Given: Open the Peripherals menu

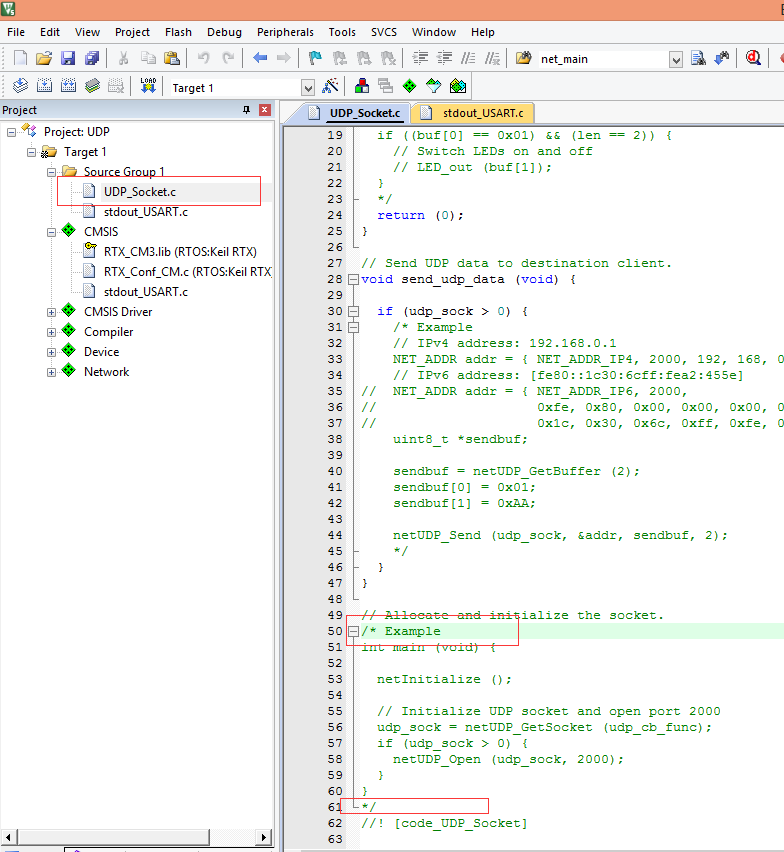Looking at the screenshot, I should tap(285, 32).
